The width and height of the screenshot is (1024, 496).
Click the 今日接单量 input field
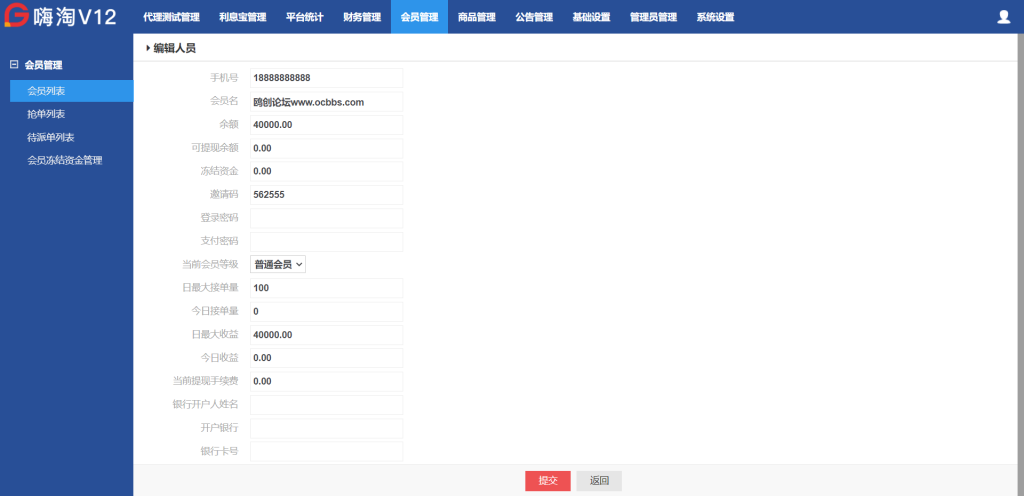pos(327,311)
